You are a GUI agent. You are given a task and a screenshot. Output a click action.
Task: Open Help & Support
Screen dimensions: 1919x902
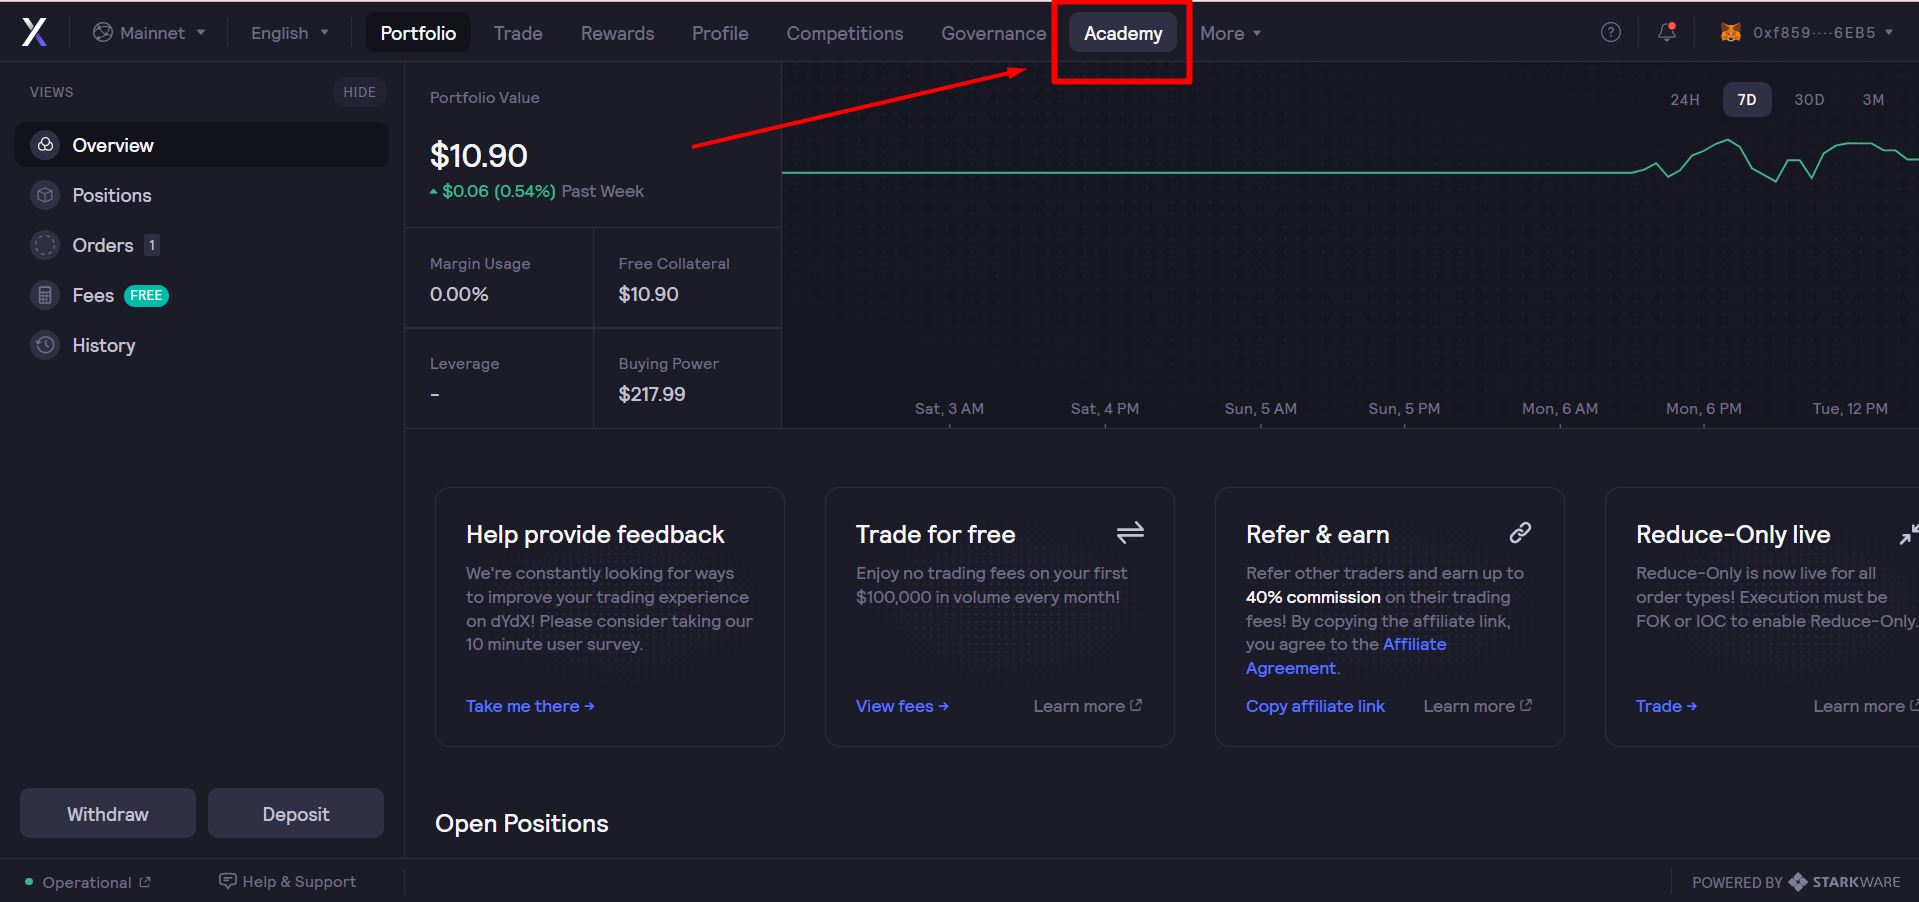[x=287, y=881]
